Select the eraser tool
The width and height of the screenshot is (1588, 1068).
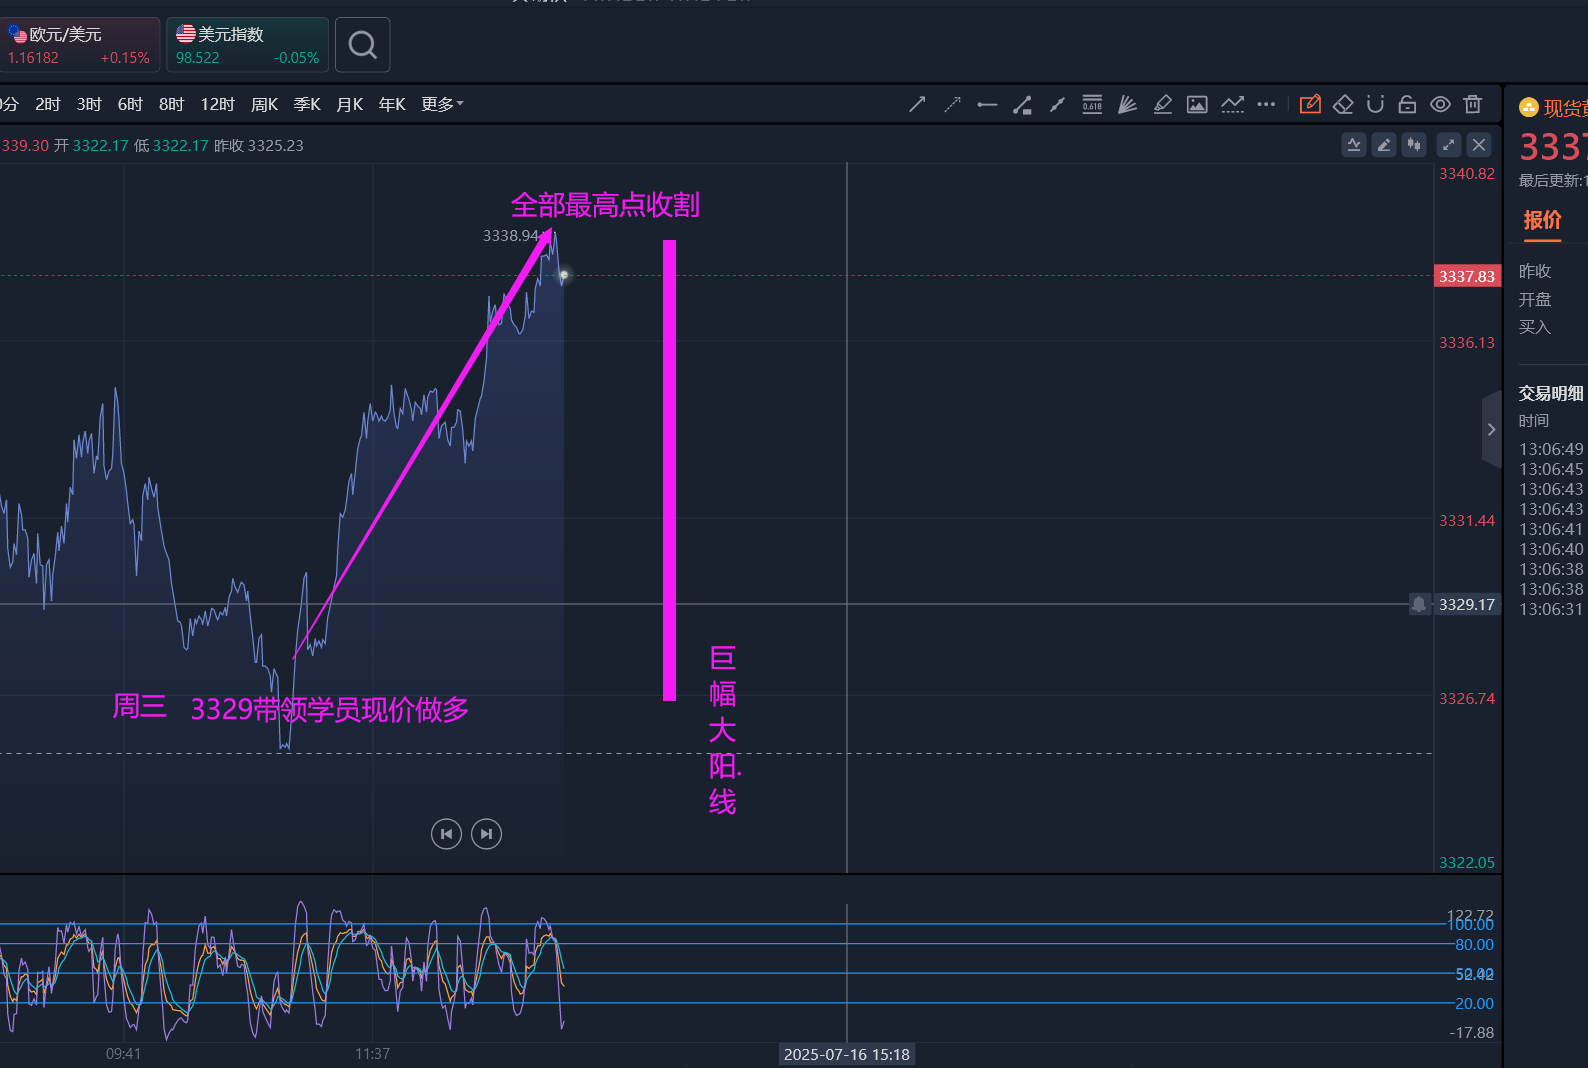tap(1343, 104)
